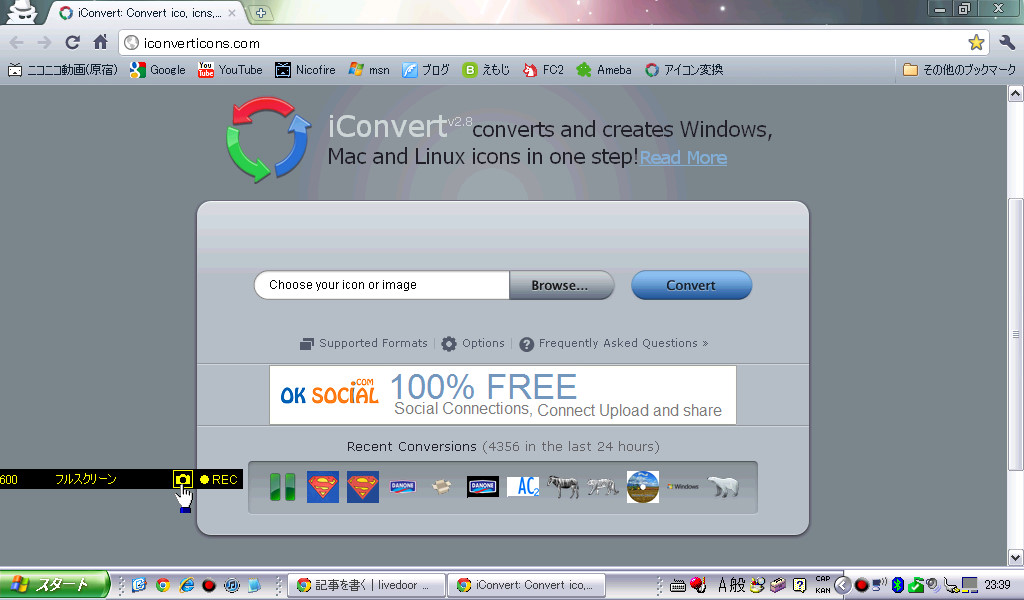Open the Ameba bookmark
Image resolution: width=1024 pixels, height=600 pixels.
coord(603,70)
